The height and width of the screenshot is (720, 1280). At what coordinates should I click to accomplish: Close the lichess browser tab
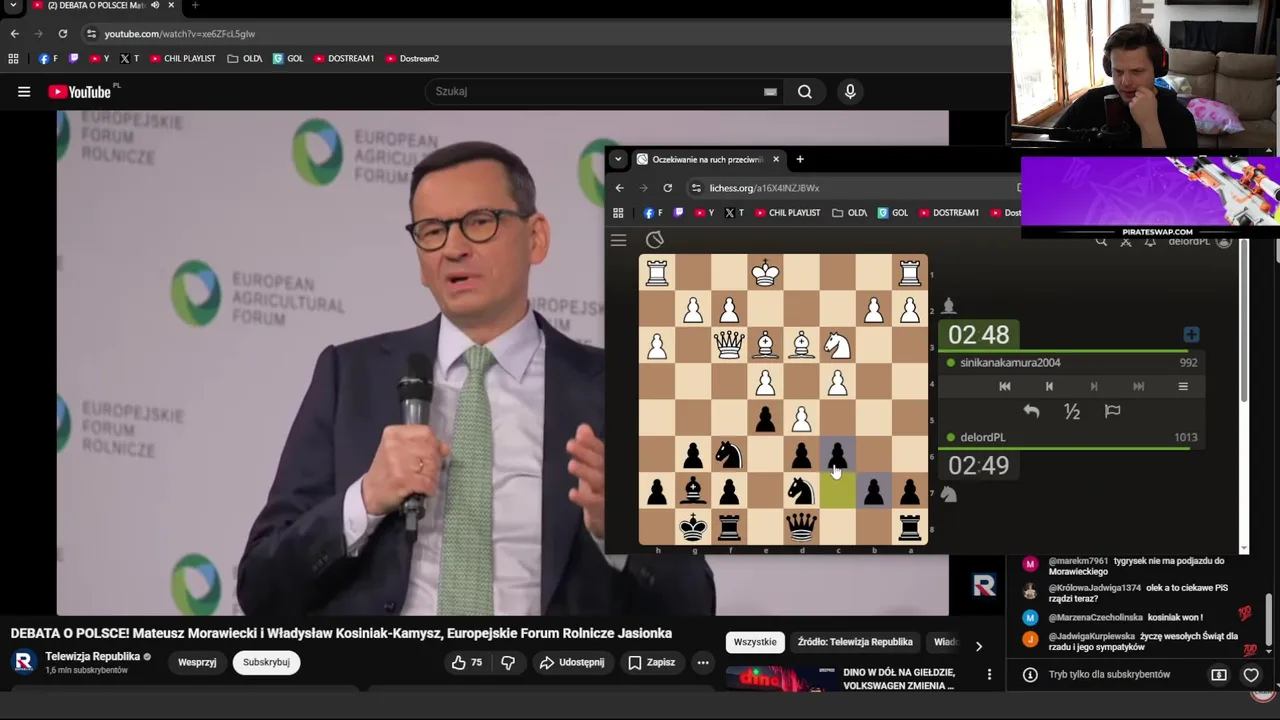tap(775, 159)
